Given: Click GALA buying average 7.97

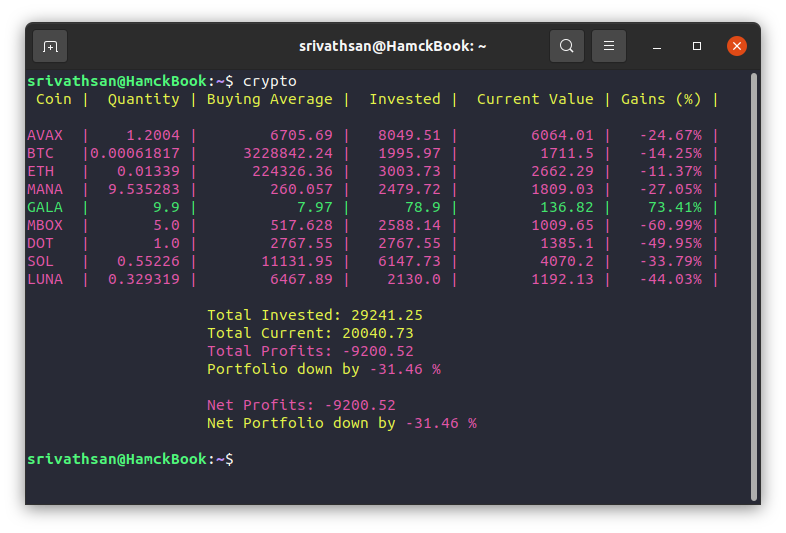Looking at the screenshot, I should (315, 208).
